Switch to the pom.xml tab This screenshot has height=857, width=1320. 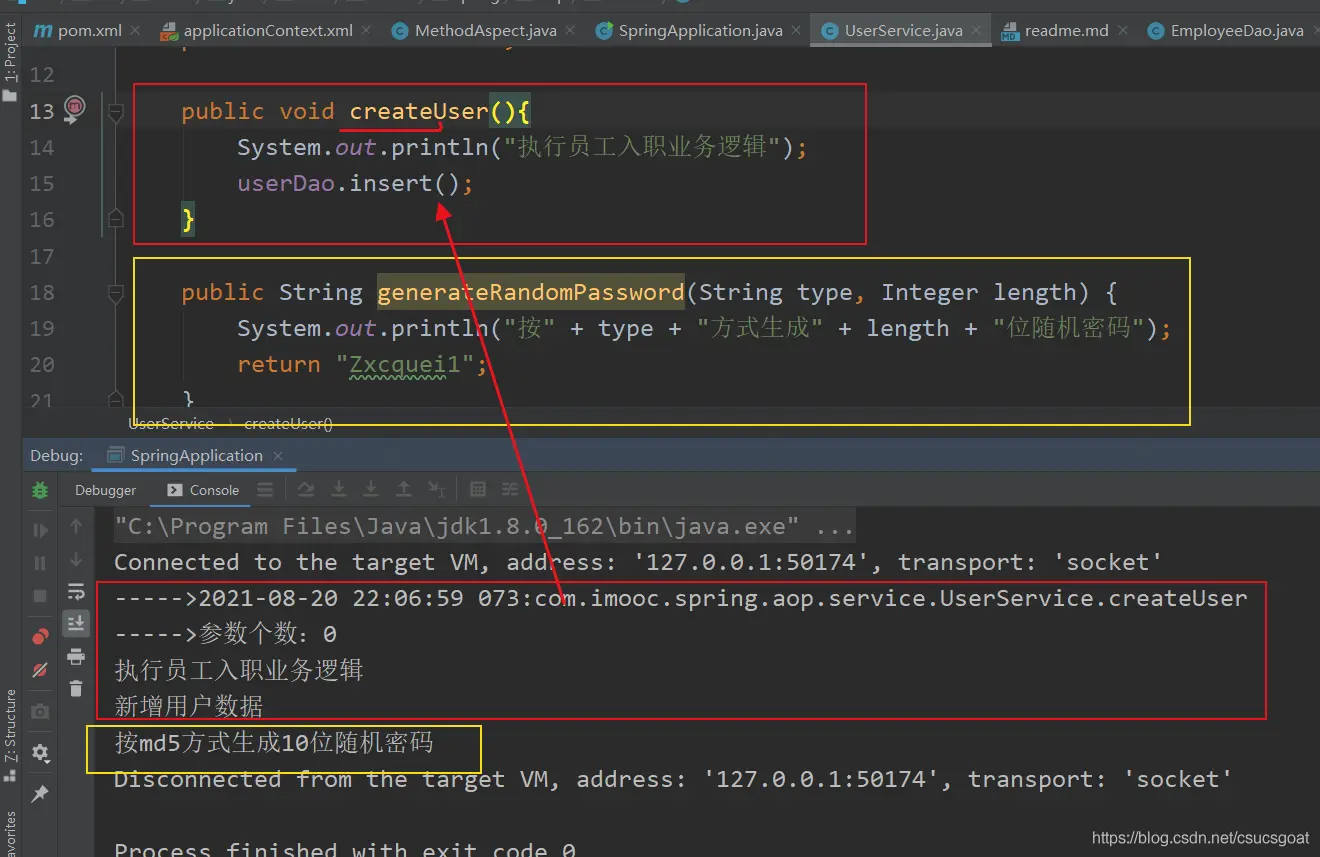tap(90, 30)
